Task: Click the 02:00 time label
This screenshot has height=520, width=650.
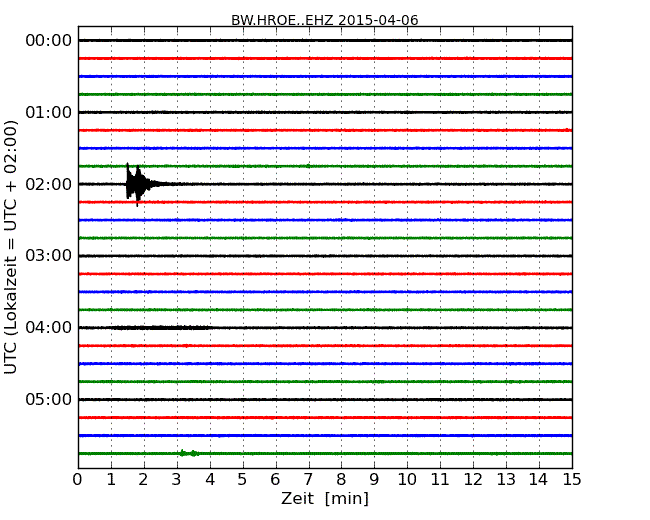Action: click(x=49, y=184)
